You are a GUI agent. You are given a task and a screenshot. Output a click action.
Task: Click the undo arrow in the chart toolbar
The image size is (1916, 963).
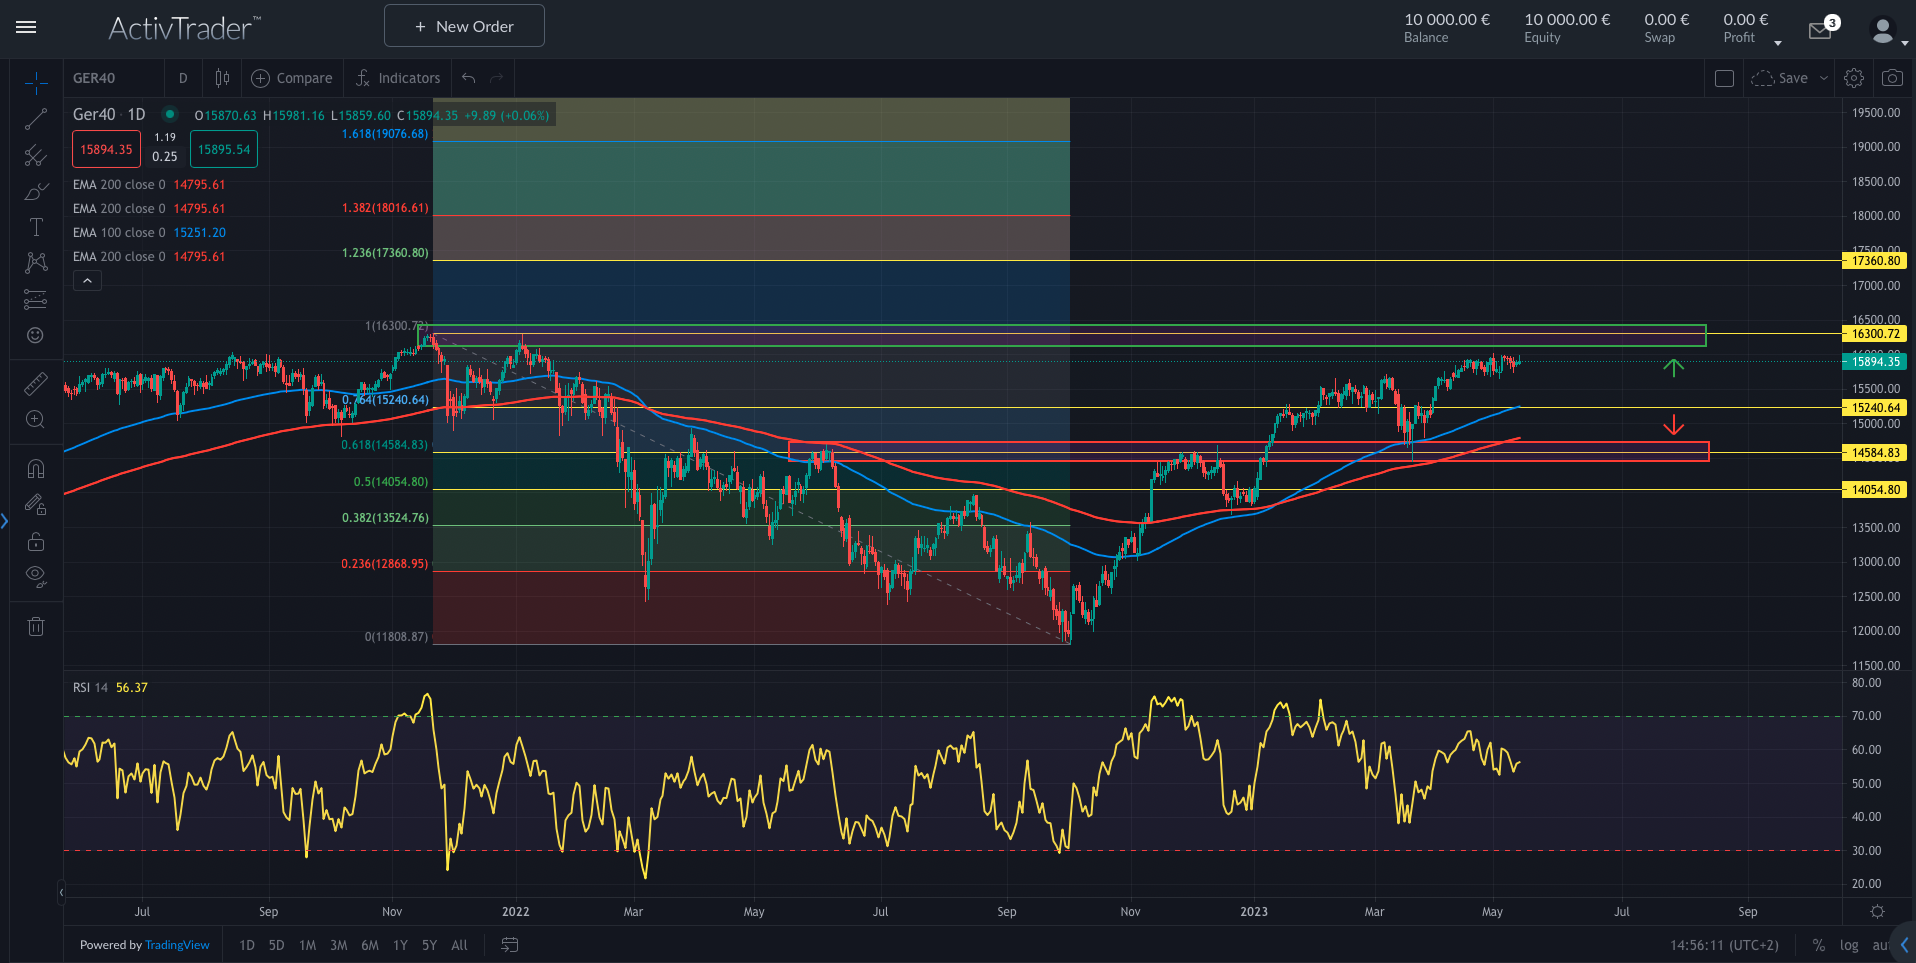click(x=466, y=78)
